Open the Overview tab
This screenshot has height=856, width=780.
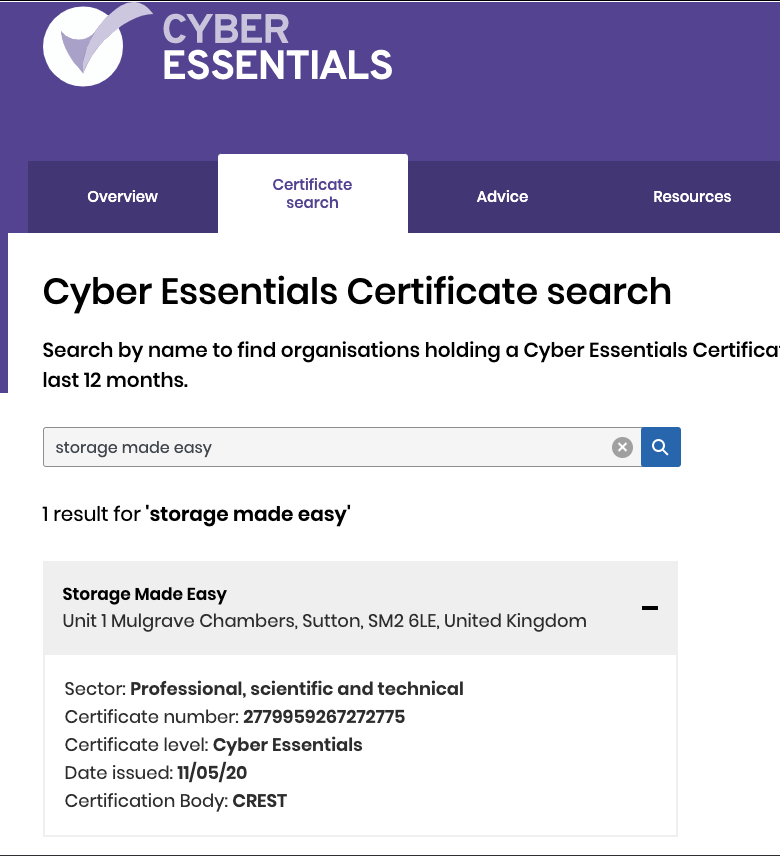(123, 197)
